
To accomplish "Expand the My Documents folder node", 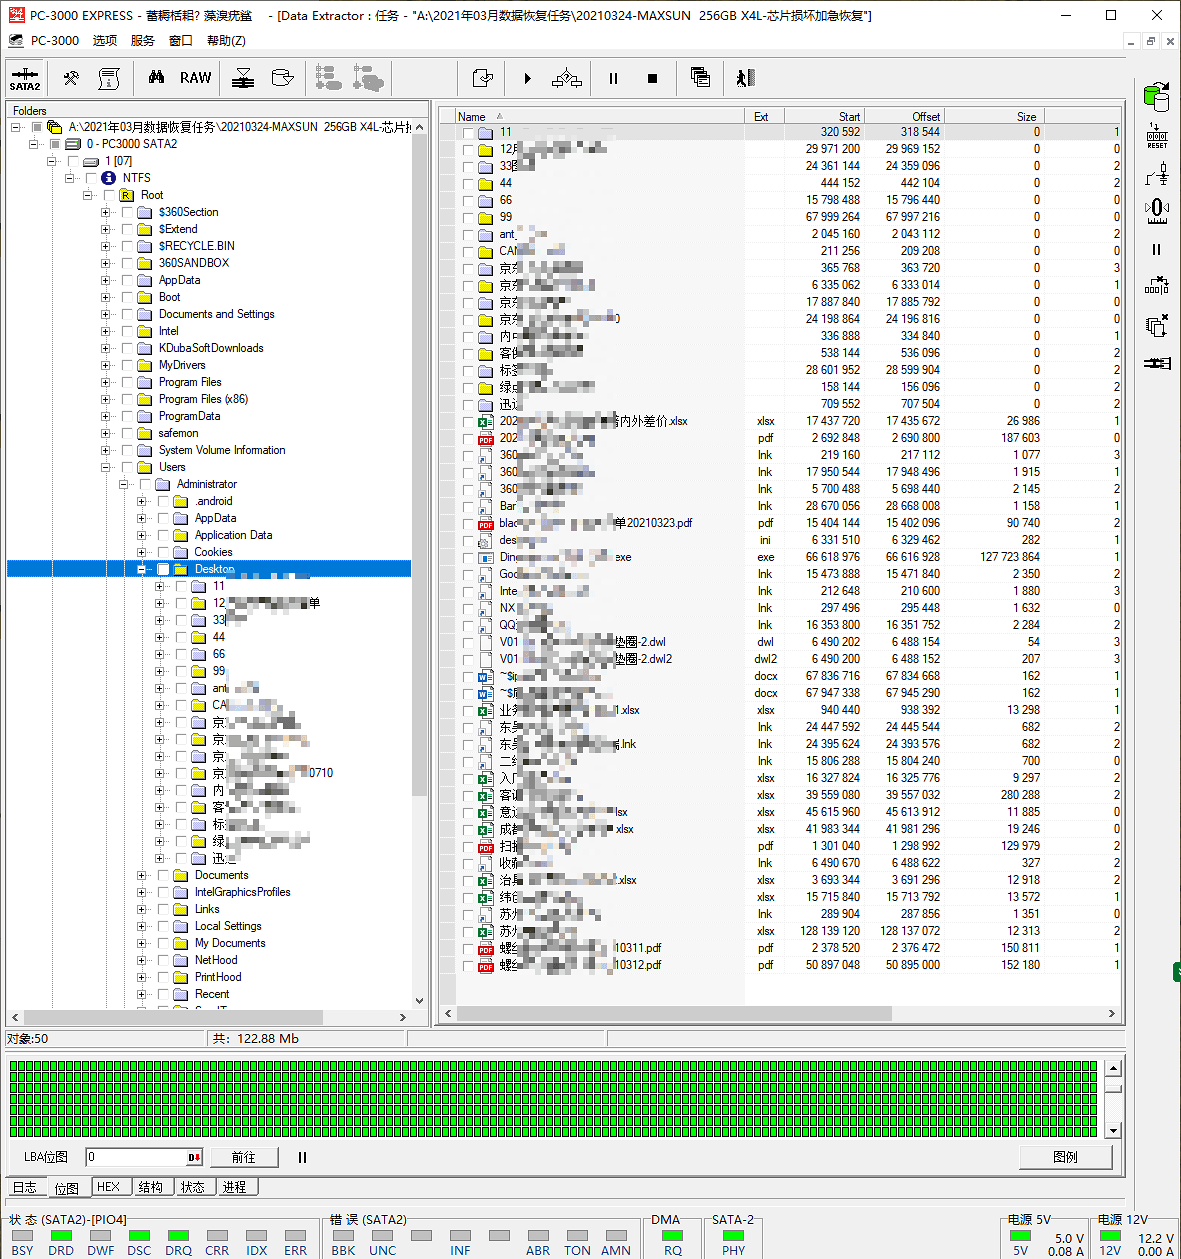I will [x=142, y=943].
